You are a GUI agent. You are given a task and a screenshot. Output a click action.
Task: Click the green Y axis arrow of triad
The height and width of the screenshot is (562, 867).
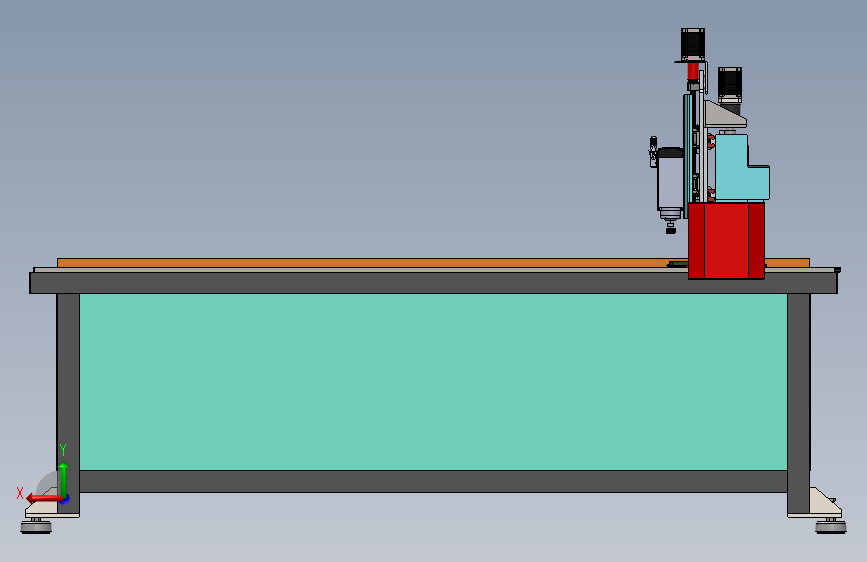(x=64, y=479)
